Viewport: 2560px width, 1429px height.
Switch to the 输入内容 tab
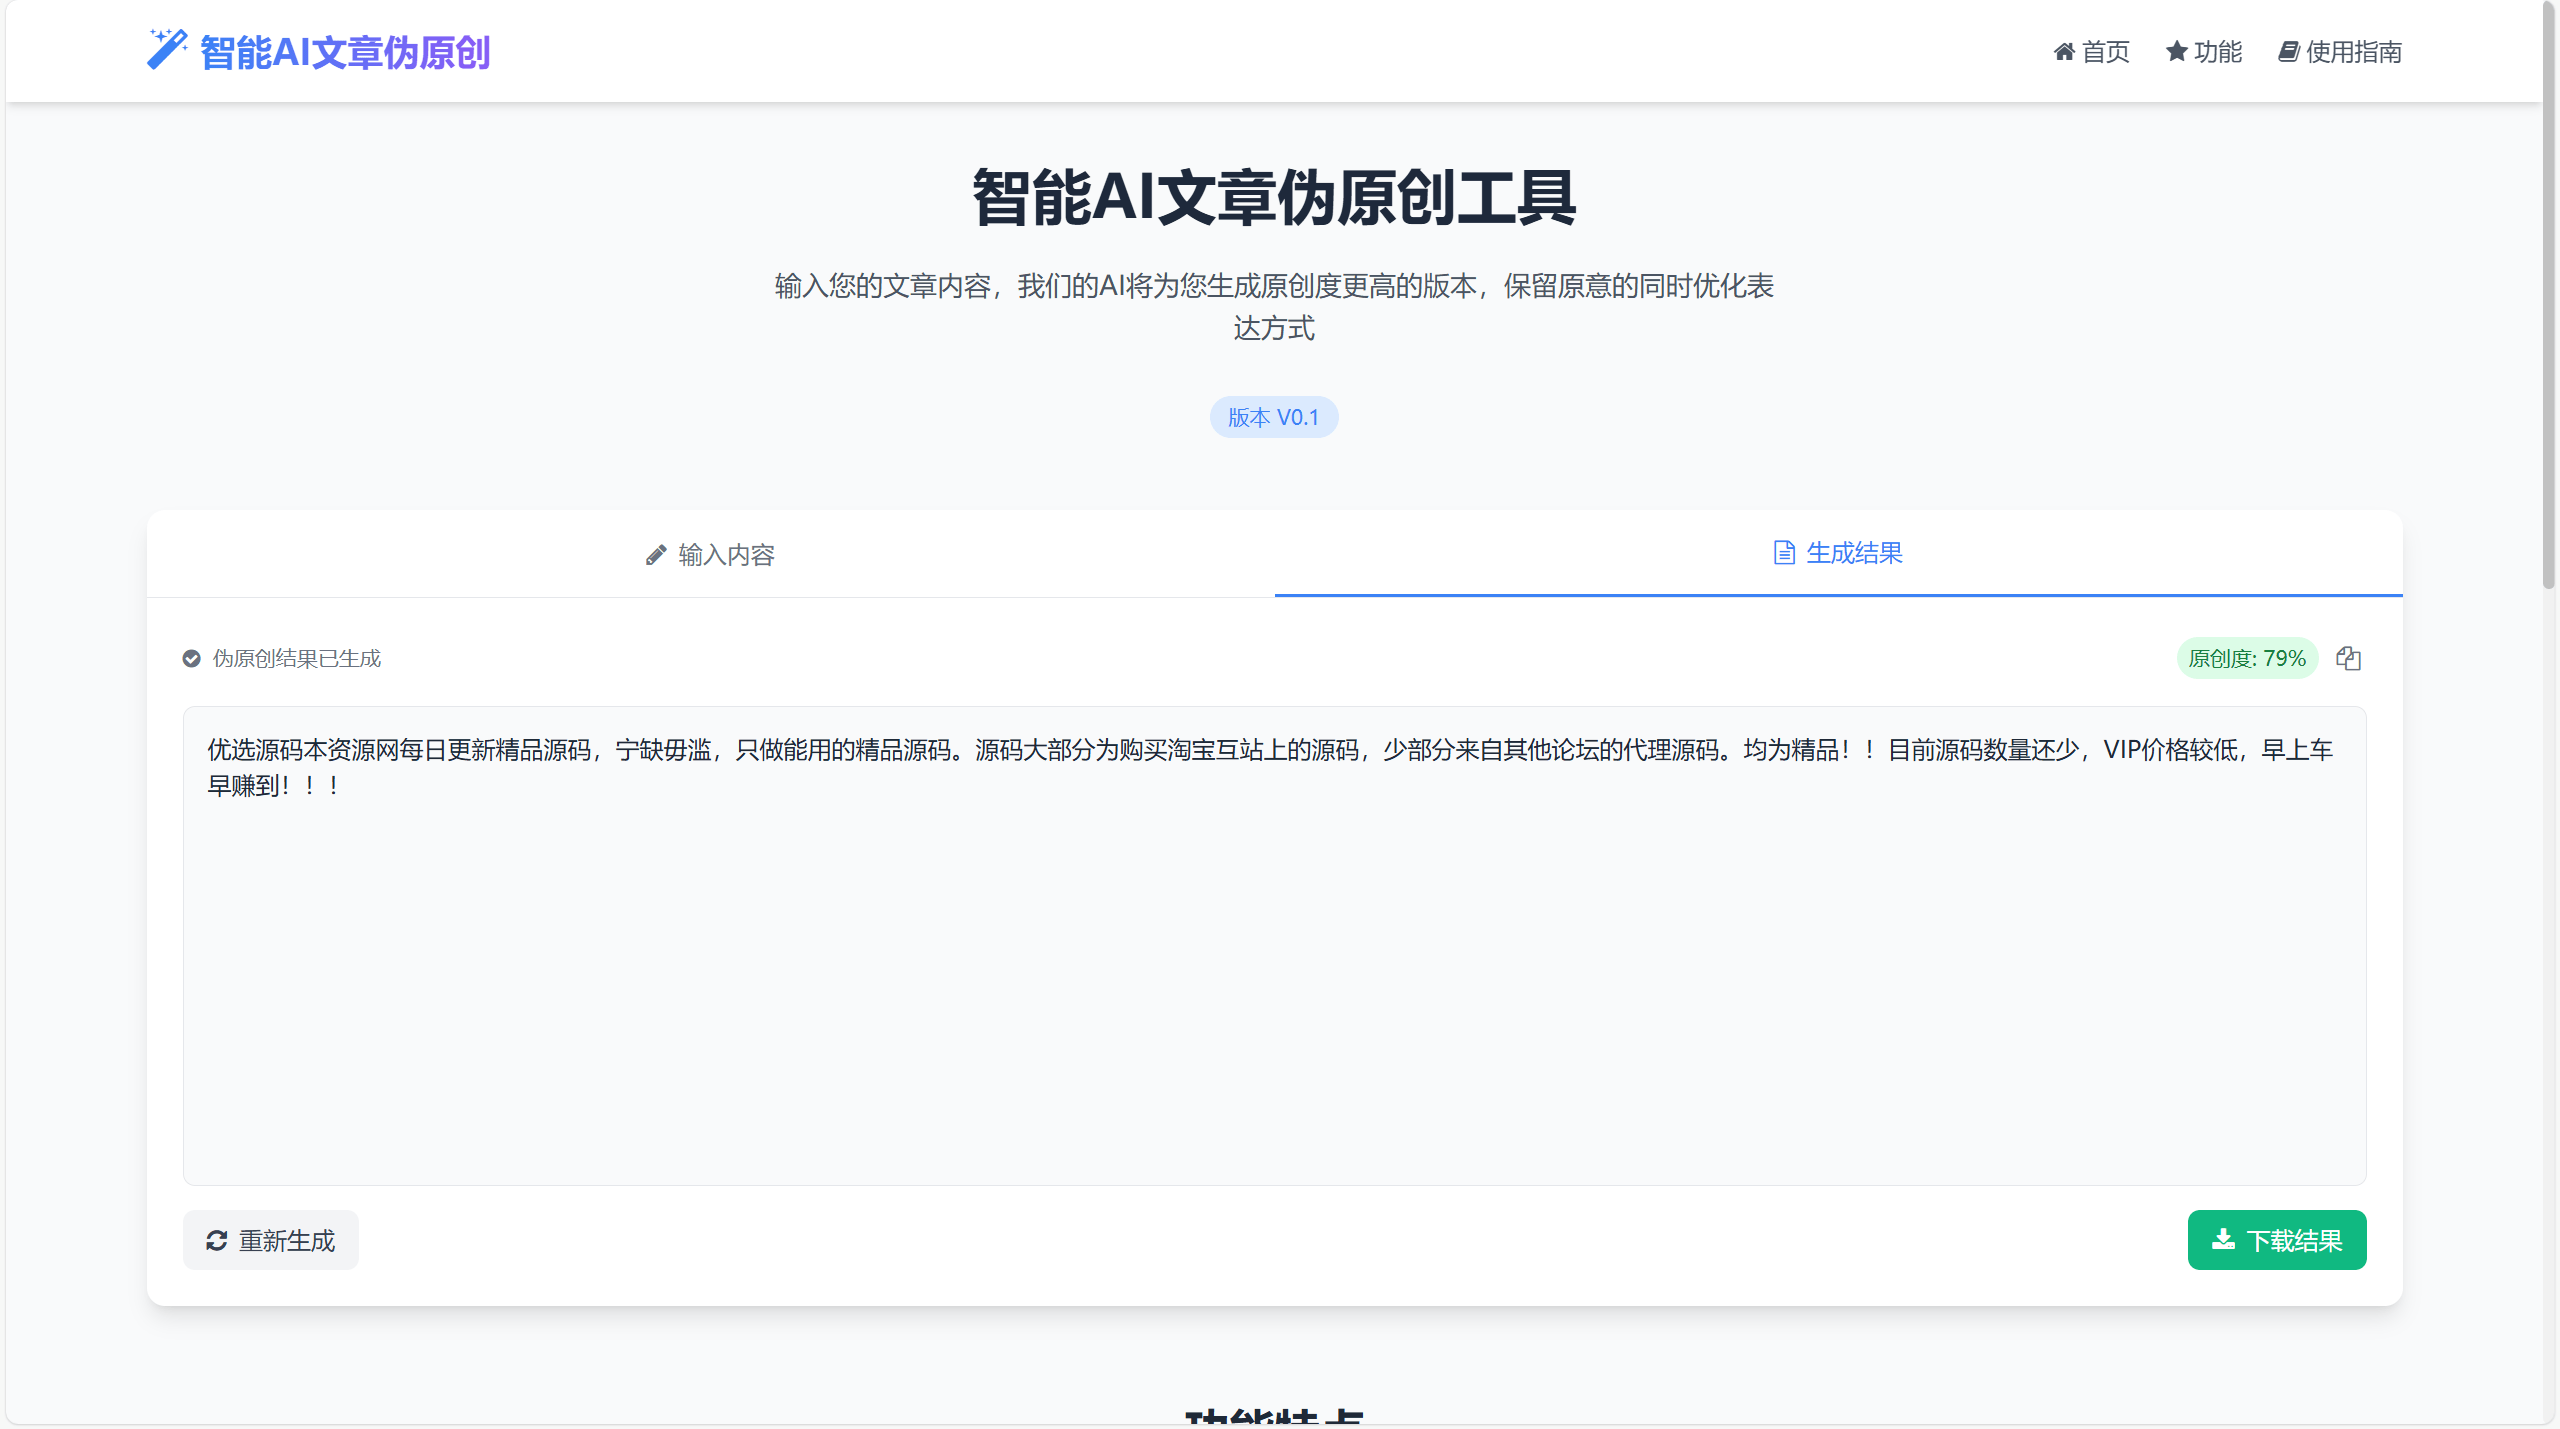tap(710, 554)
